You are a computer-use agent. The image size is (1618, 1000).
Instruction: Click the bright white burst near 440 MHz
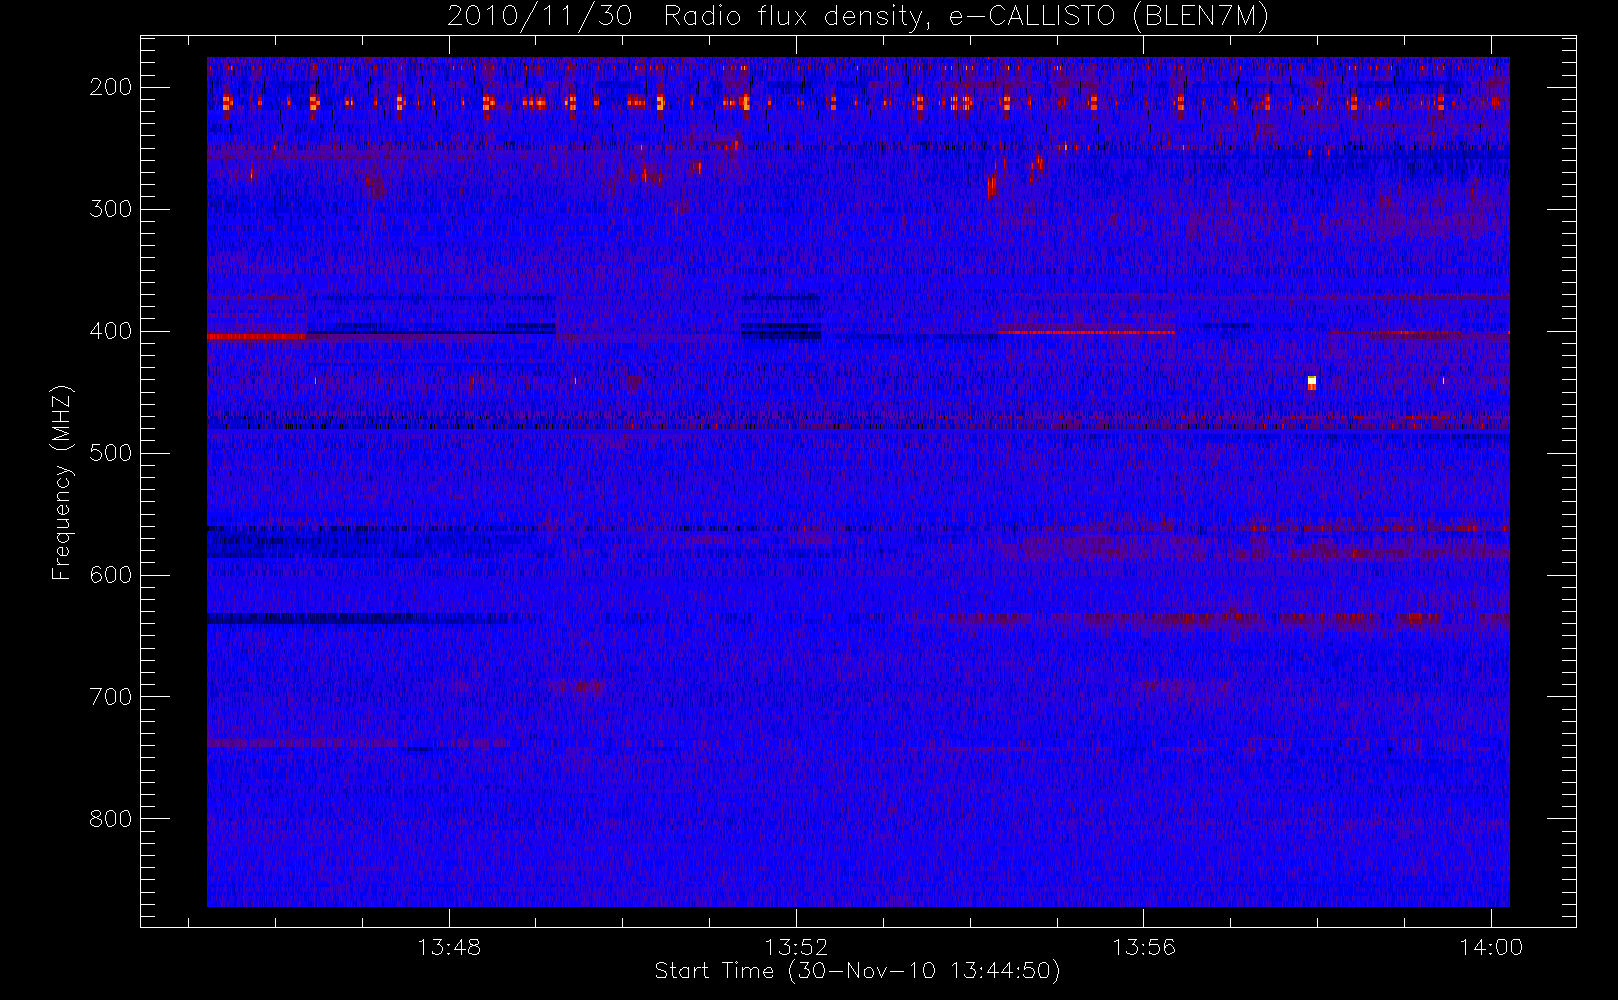coord(1312,382)
